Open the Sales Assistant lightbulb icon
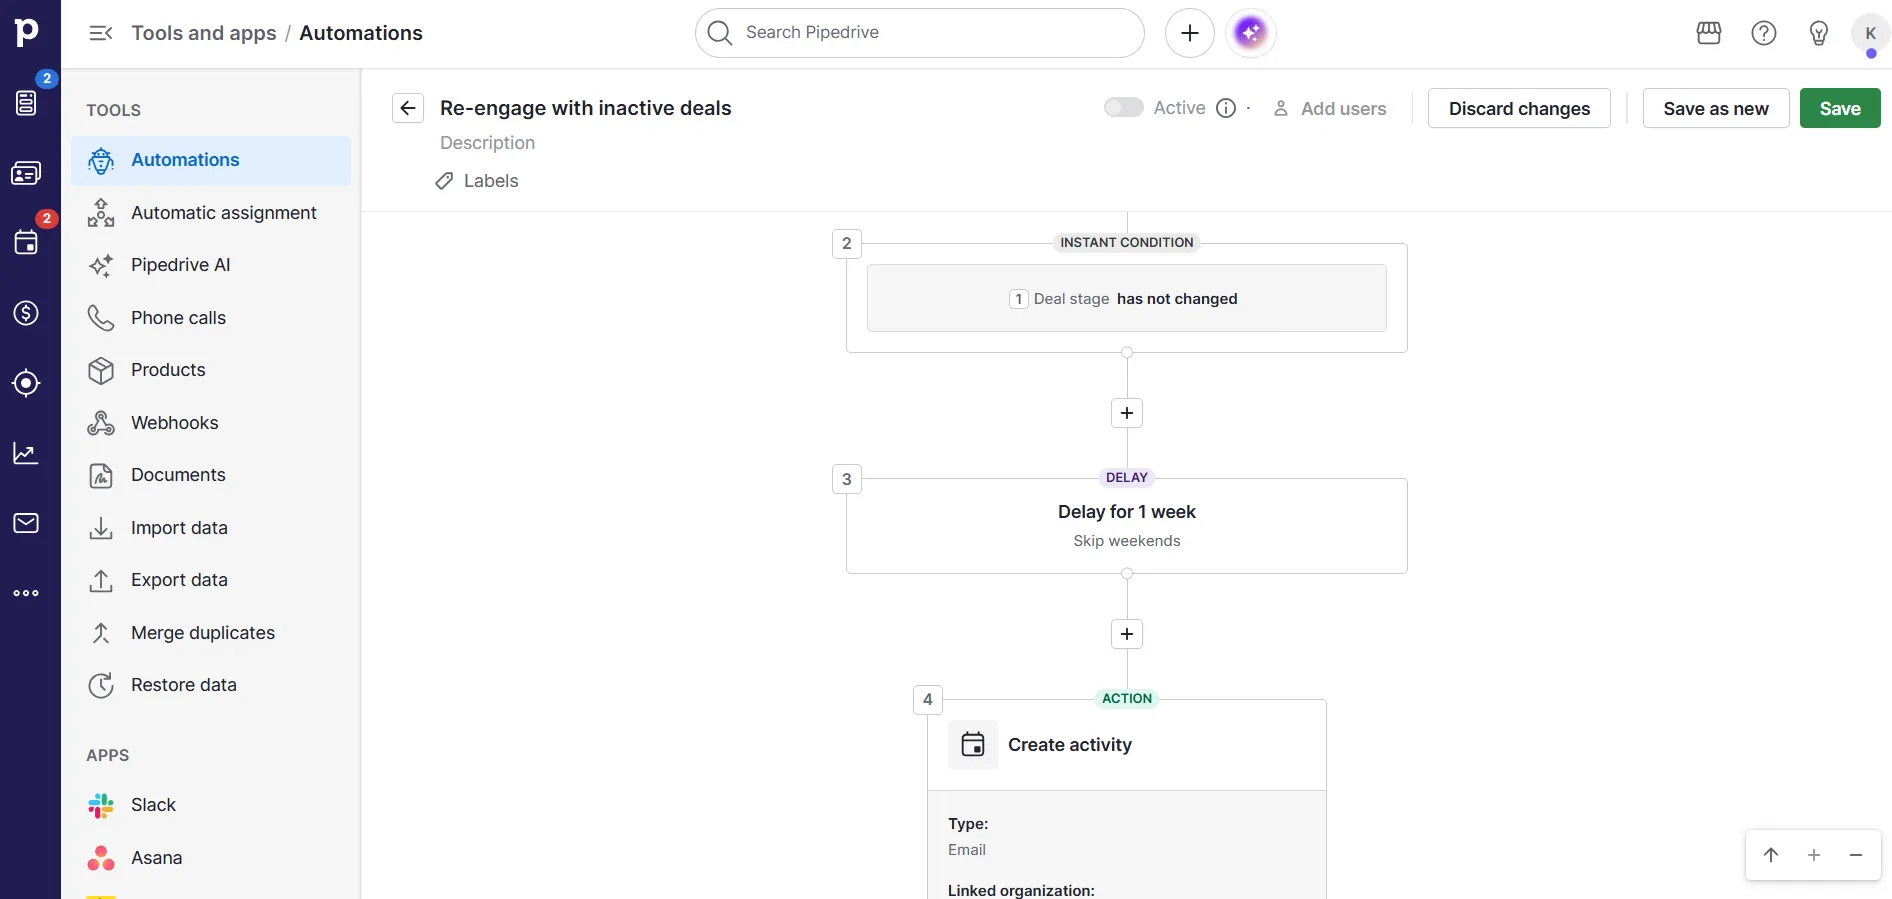1892x899 pixels. 1819,33
